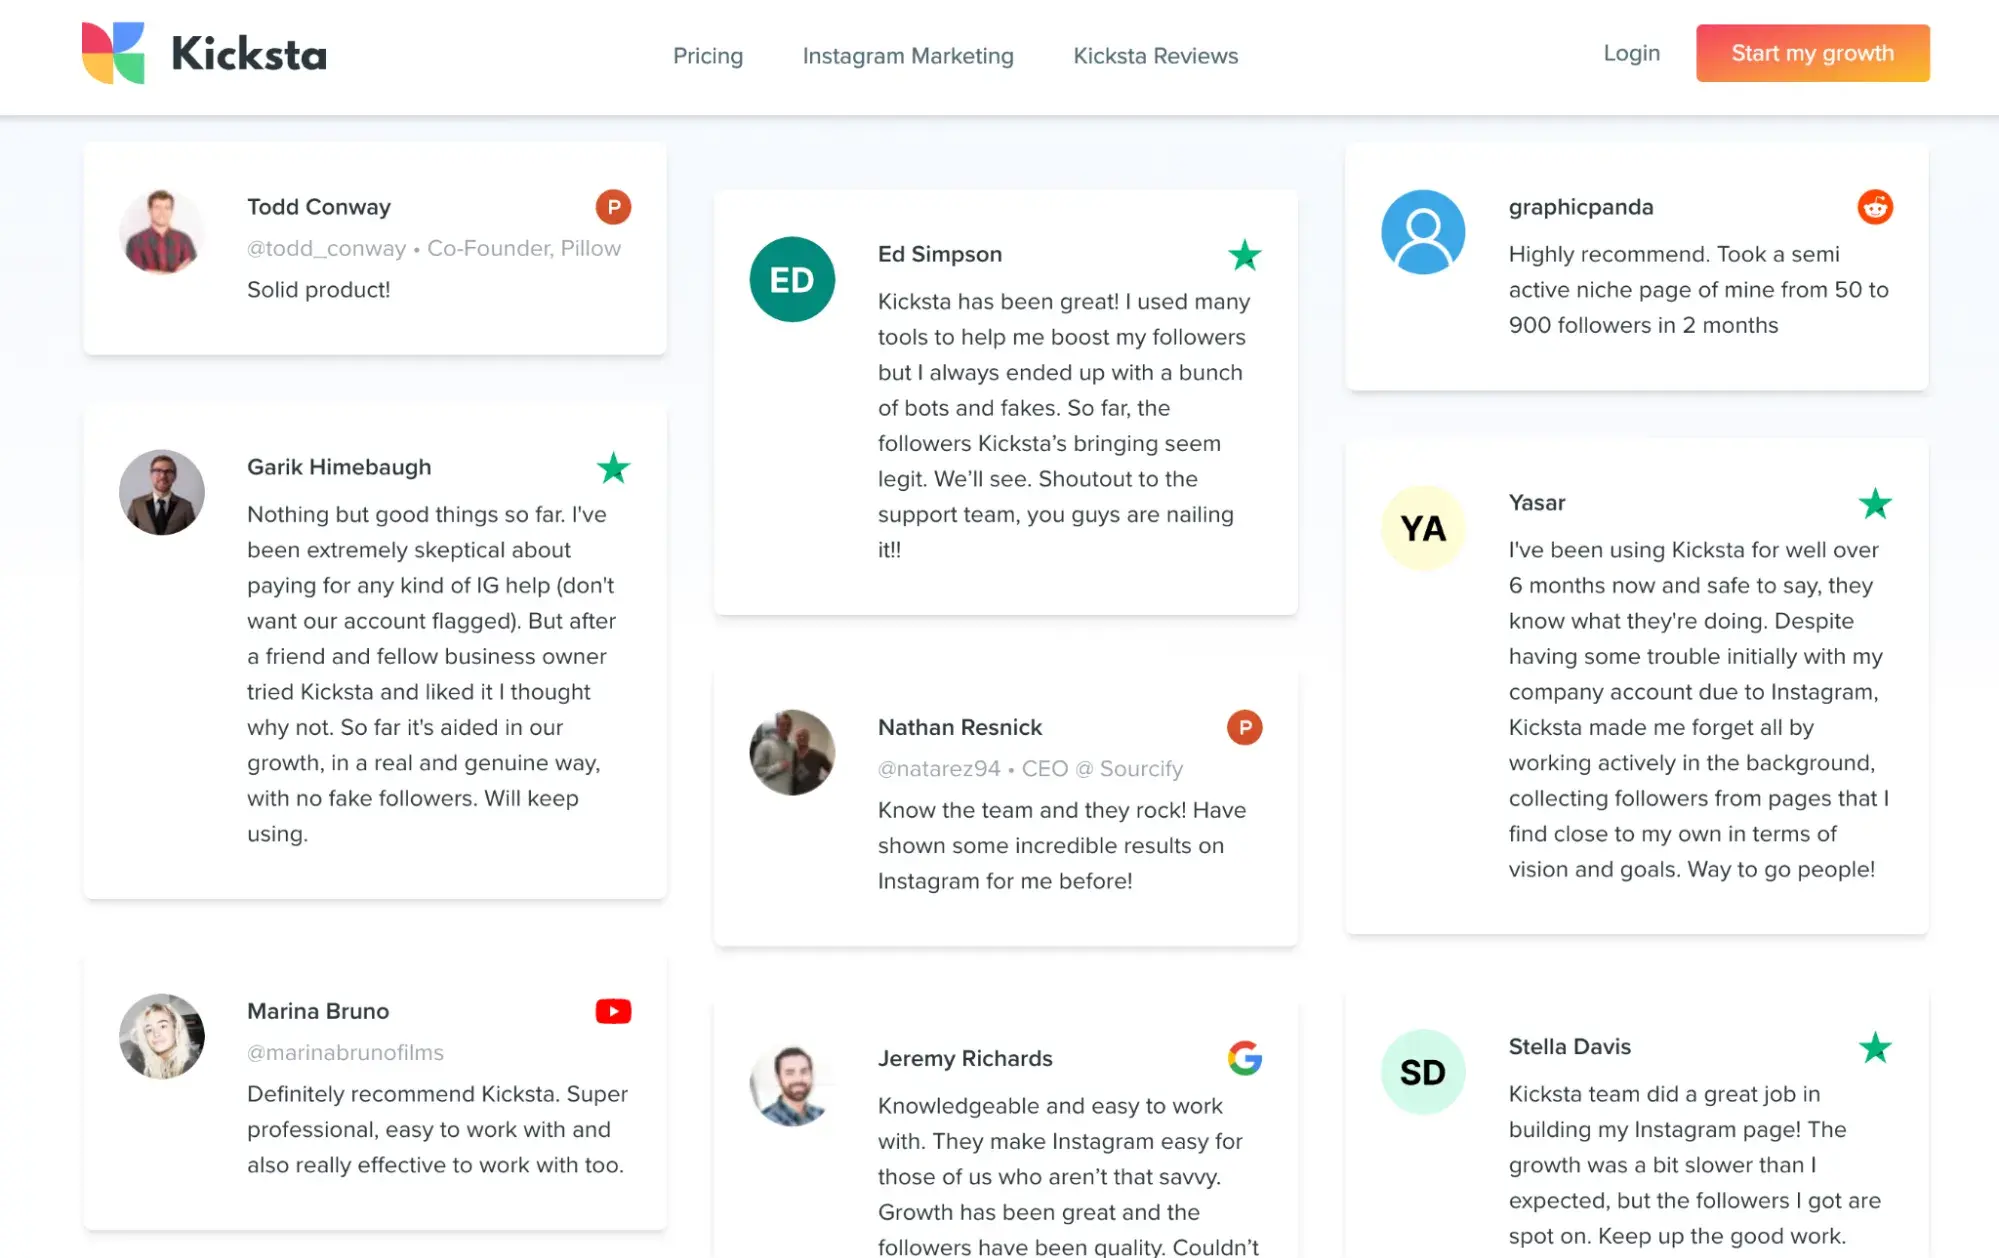Click the Start my growth button
The height and width of the screenshot is (1259, 1999).
[x=1812, y=53]
